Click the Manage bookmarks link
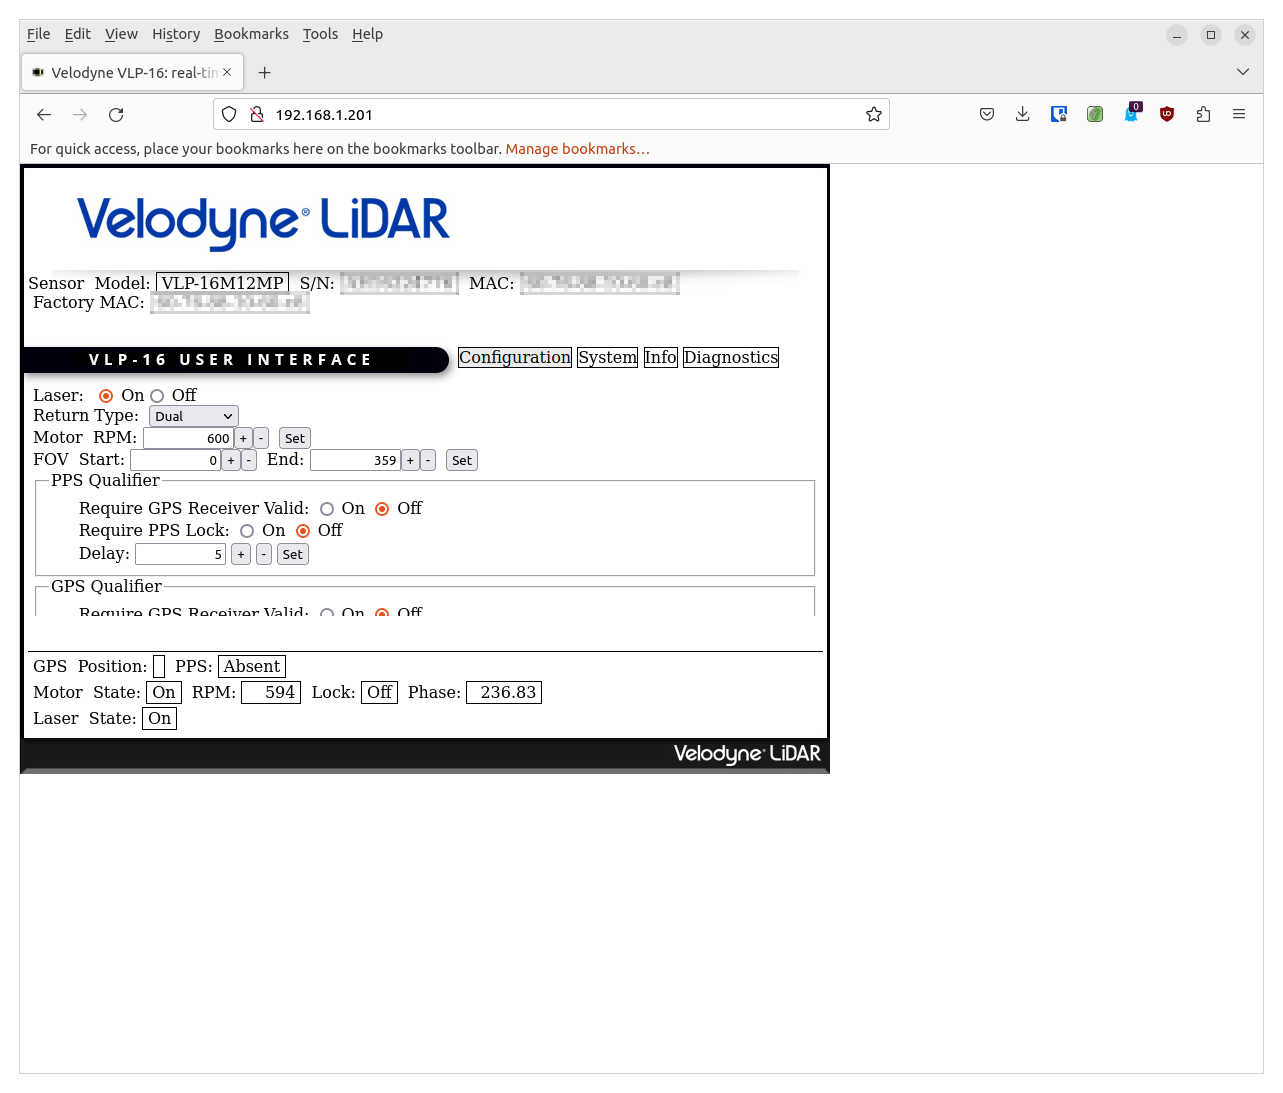The width and height of the screenshot is (1283, 1093). point(577,149)
